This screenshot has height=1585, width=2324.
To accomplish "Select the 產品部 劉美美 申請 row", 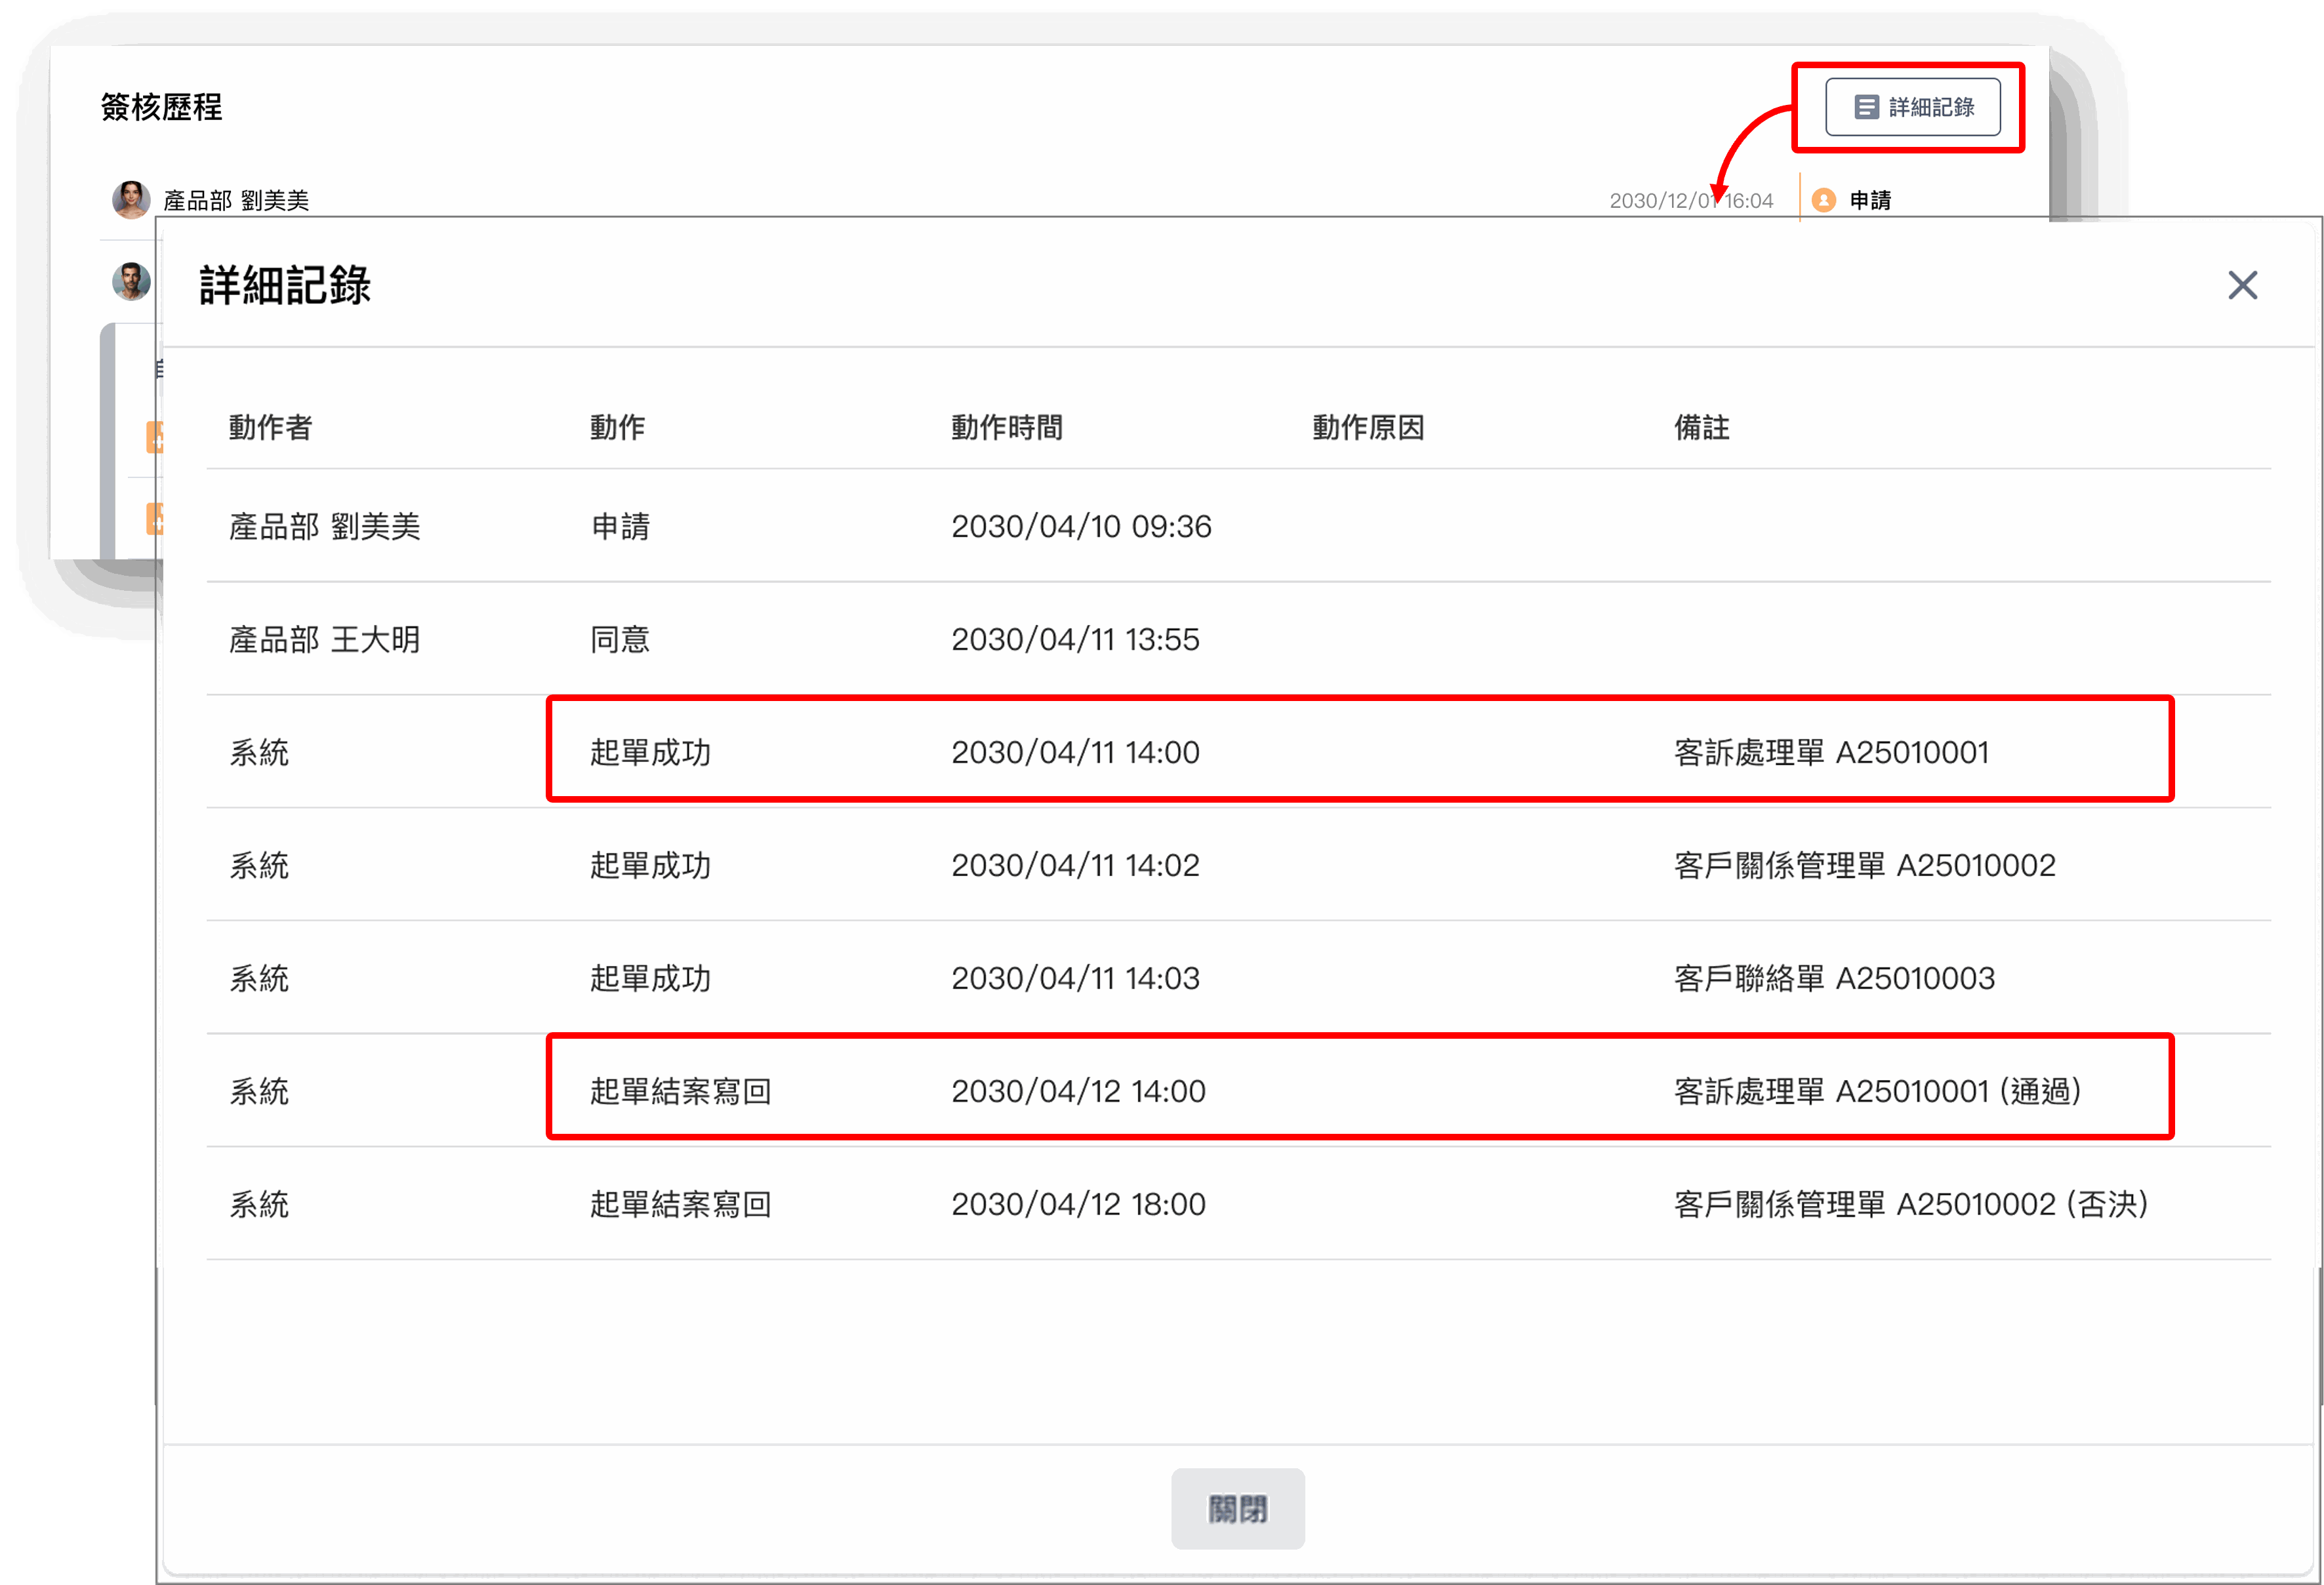I will [325, 526].
